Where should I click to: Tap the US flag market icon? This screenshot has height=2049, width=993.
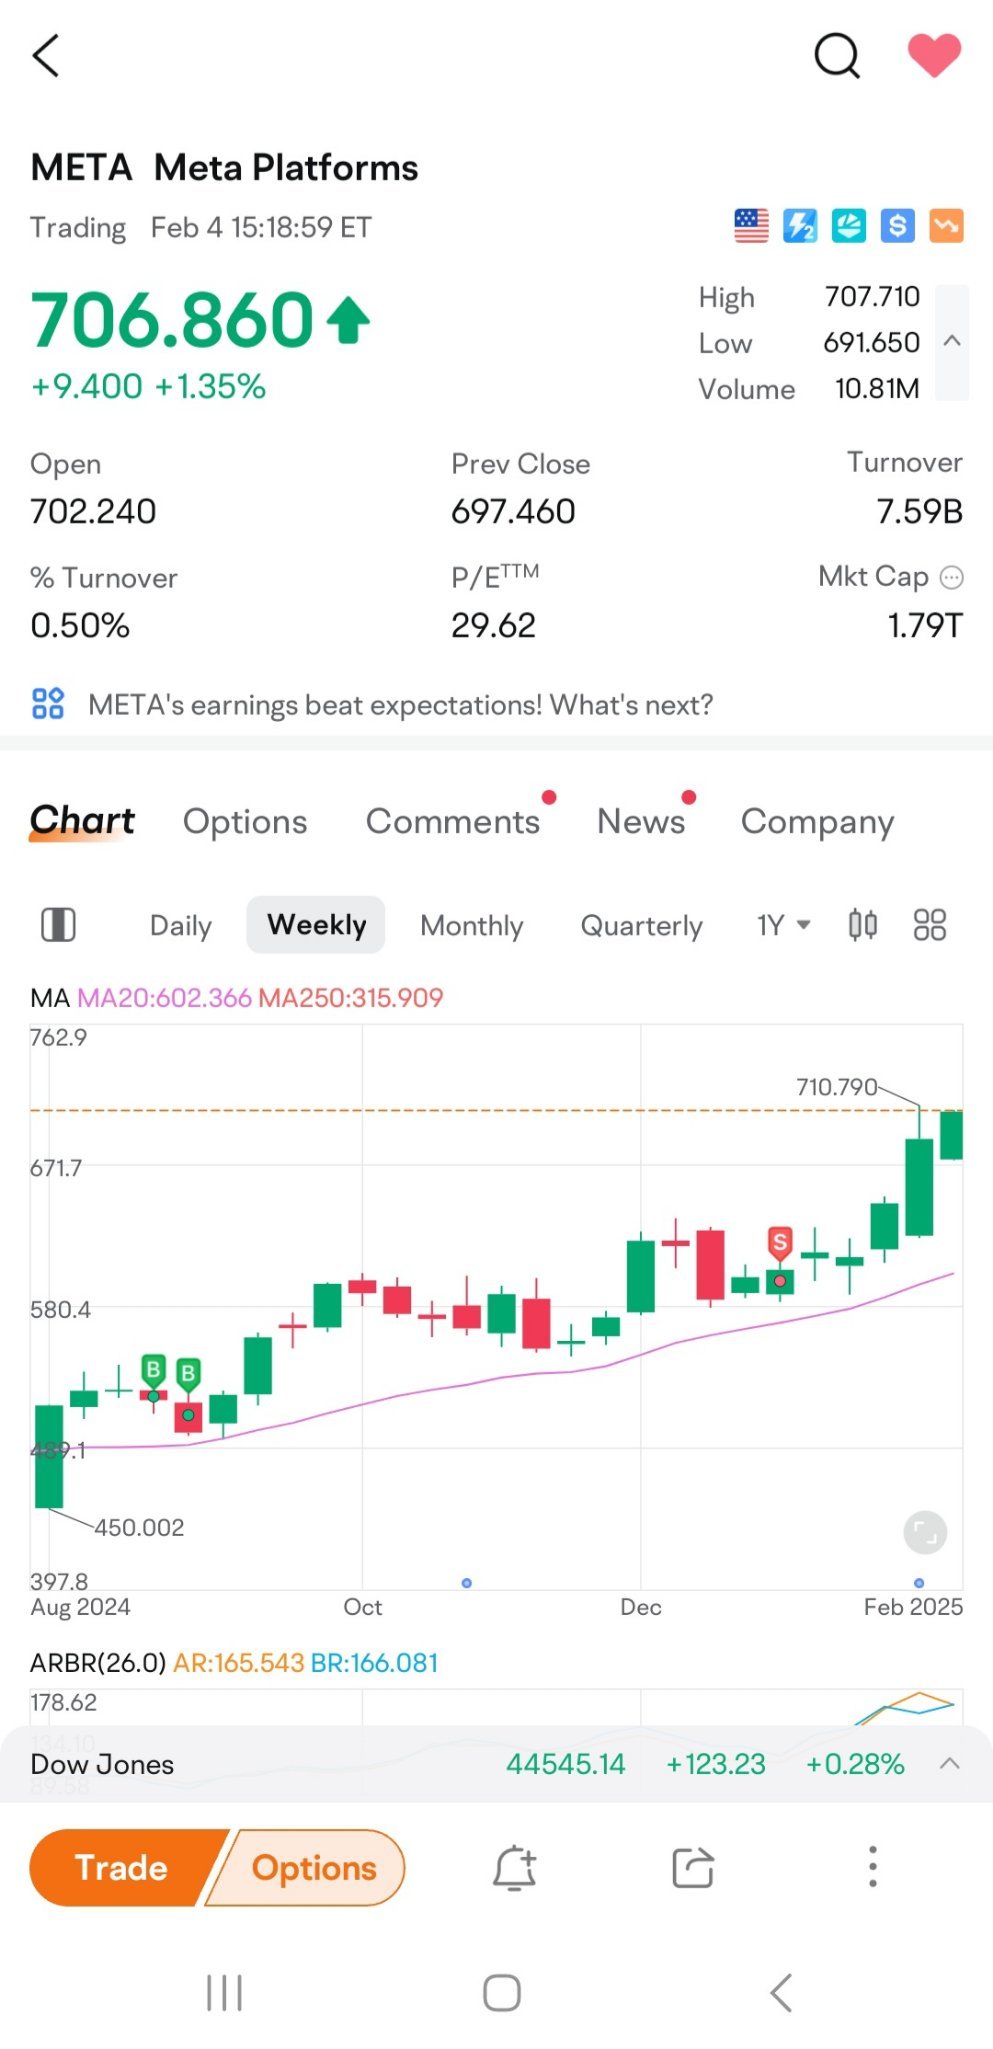(x=751, y=226)
